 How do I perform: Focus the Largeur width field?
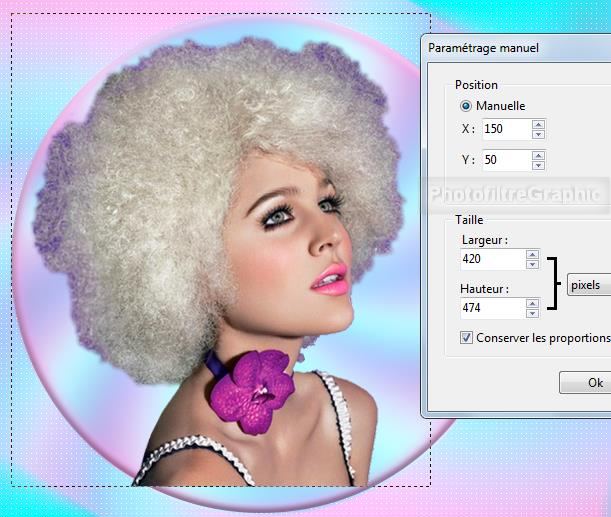click(492, 260)
